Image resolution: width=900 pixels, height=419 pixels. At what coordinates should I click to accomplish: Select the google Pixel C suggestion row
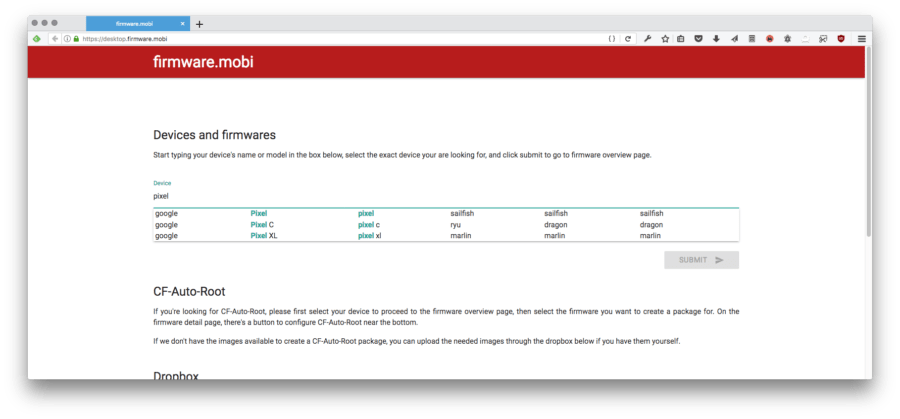coord(446,224)
